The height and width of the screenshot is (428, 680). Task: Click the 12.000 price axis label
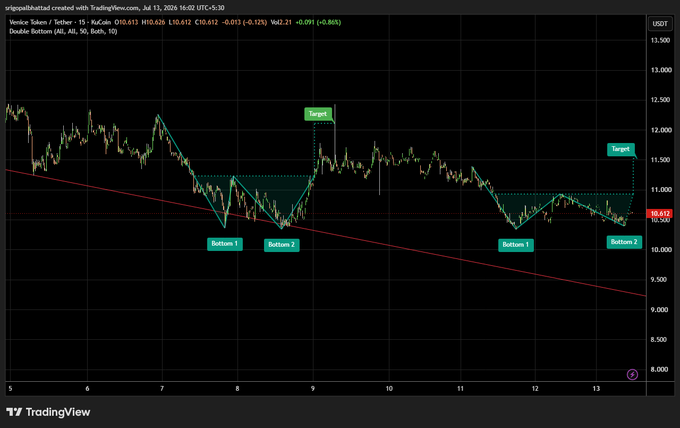pyautogui.click(x=660, y=130)
